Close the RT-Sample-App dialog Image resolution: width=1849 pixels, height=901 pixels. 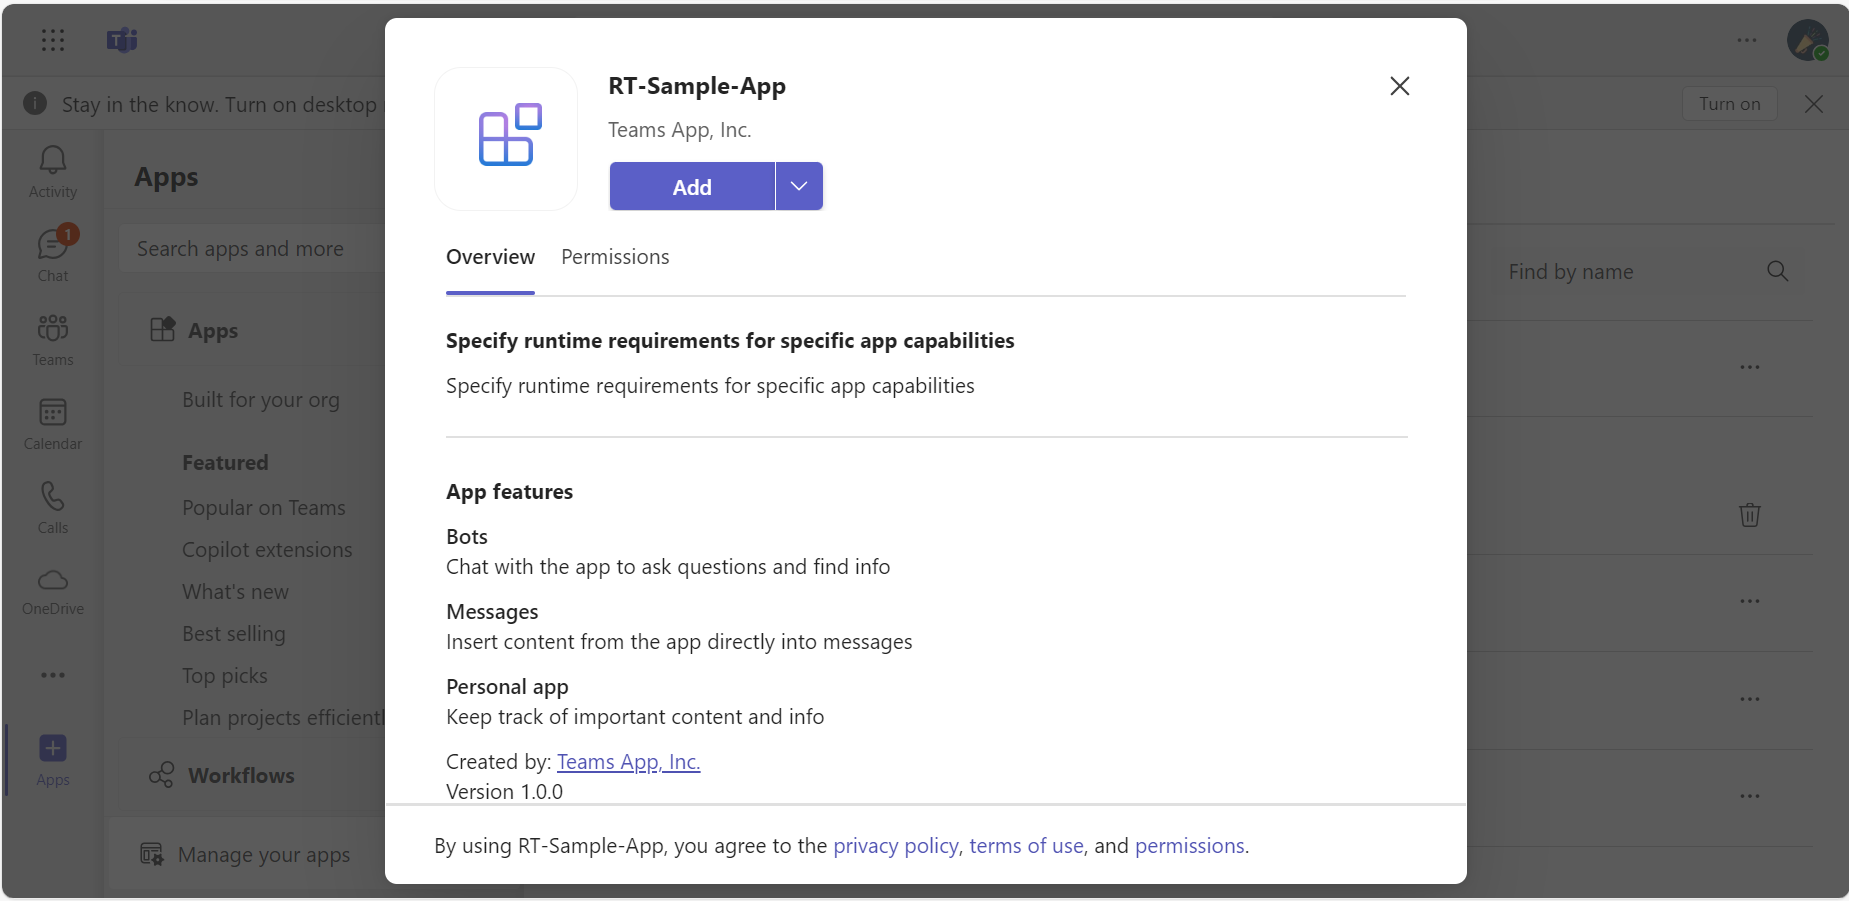pos(1400,86)
